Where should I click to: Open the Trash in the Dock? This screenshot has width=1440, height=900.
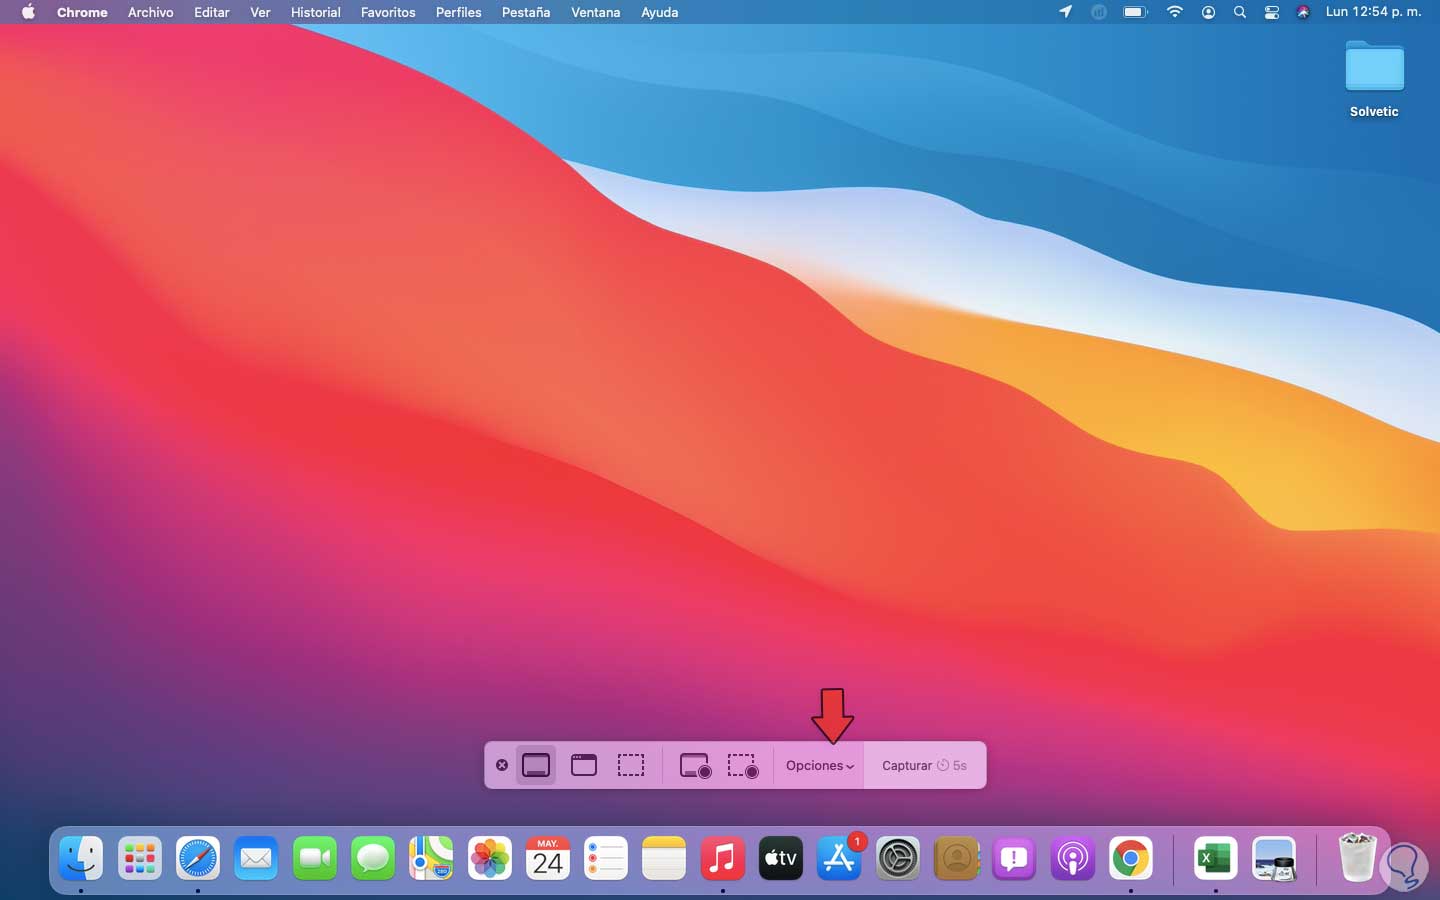pos(1356,858)
